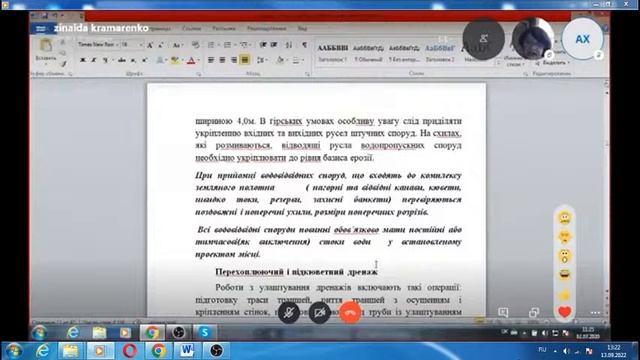Open the Рецензирование ribbon tab
The width and height of the screenshot is (640, 360).
click(267, 29)
